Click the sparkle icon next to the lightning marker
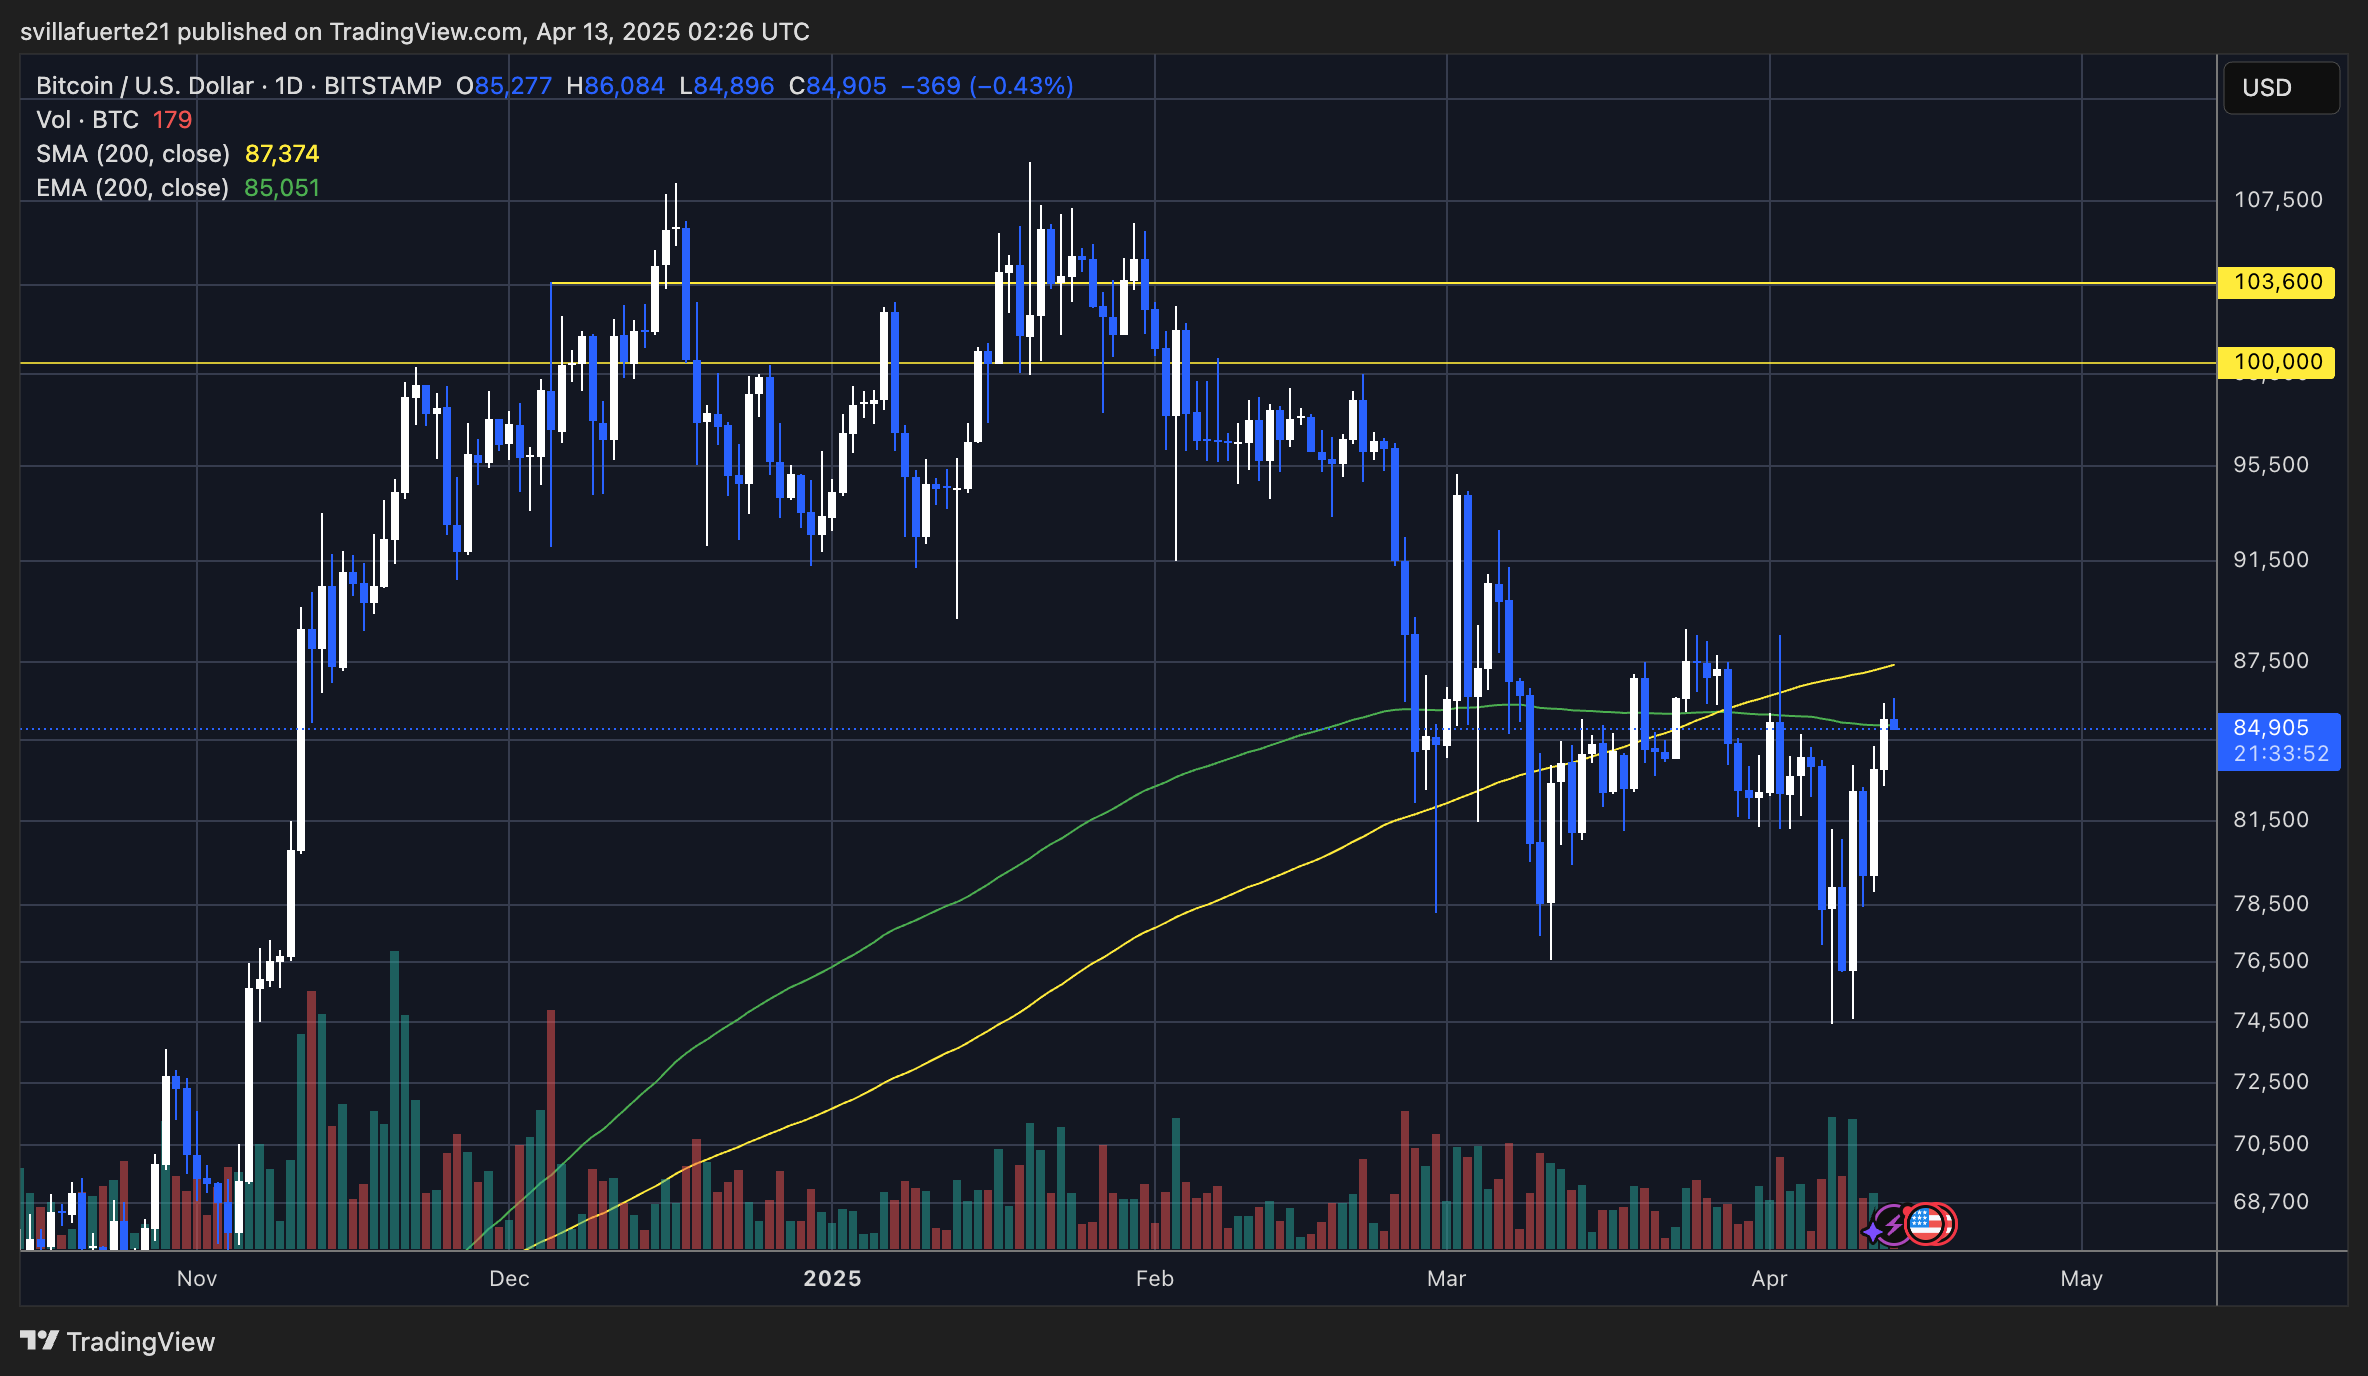This screenshot has width=2368, height=1376. 1872,1230
